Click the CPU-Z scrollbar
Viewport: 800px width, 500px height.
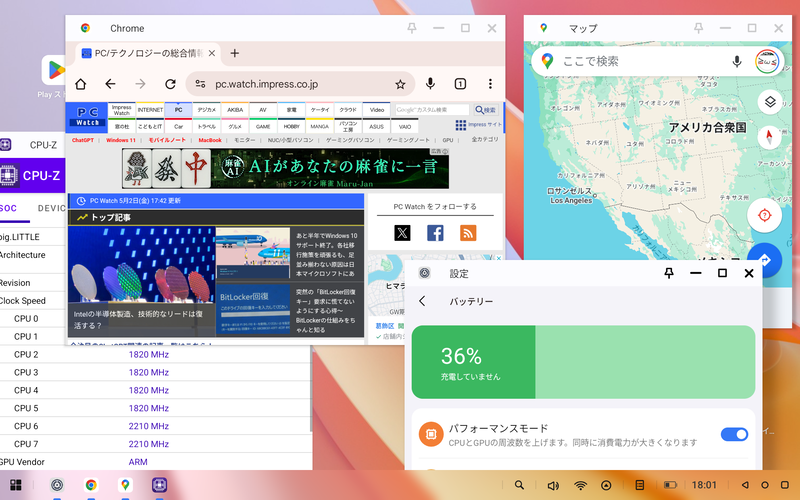coord(311,388)
